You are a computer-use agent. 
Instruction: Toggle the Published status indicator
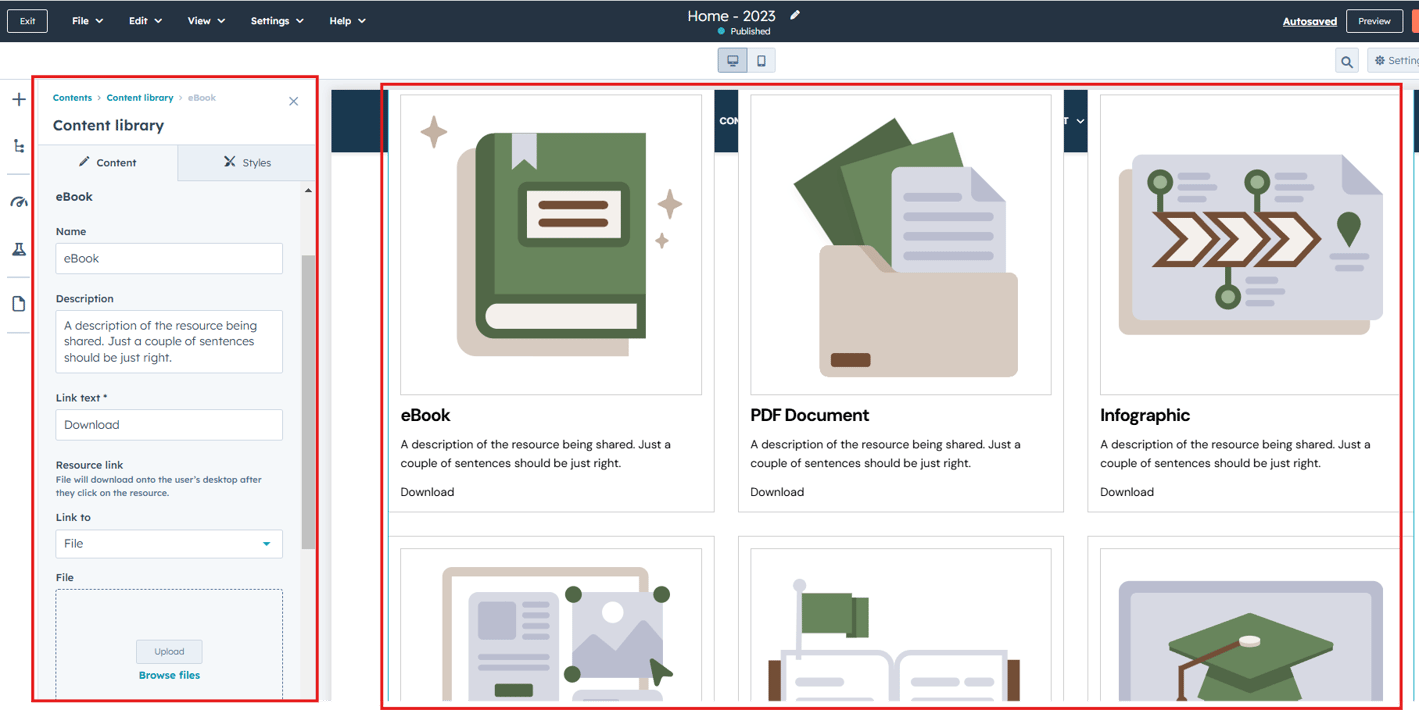745,31
